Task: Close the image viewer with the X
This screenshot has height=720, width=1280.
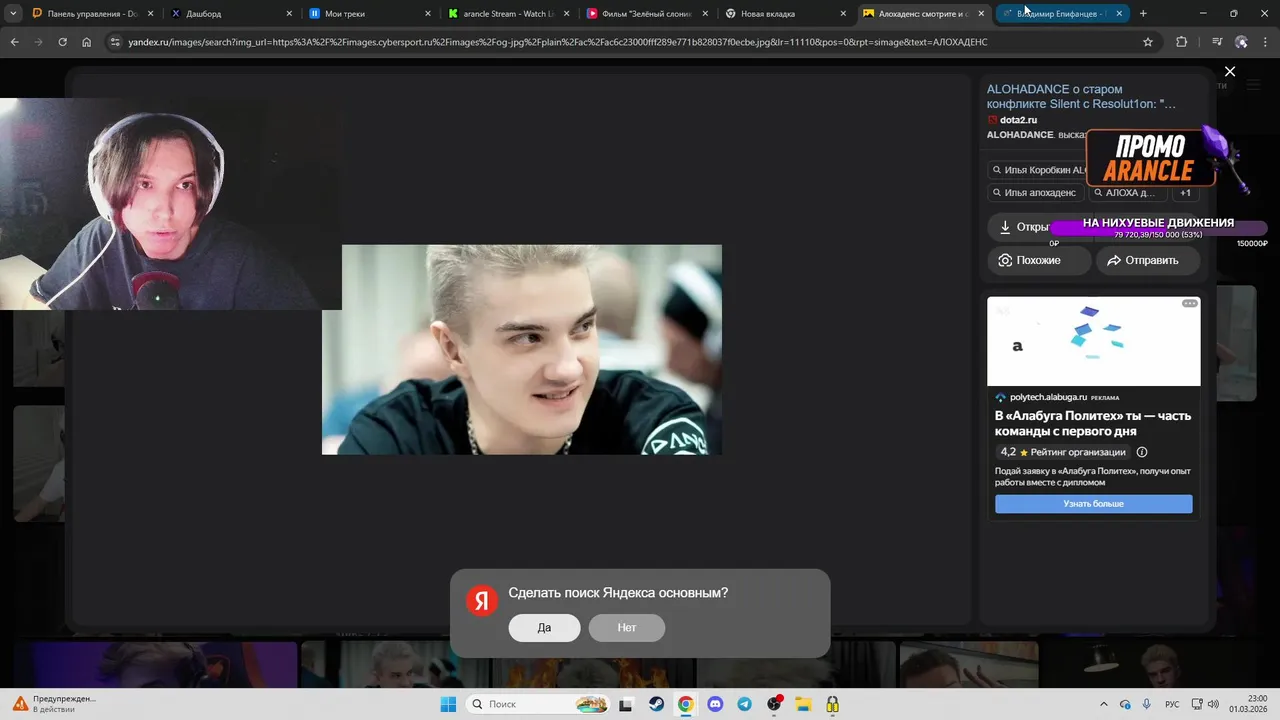Action: [1230, 71]
